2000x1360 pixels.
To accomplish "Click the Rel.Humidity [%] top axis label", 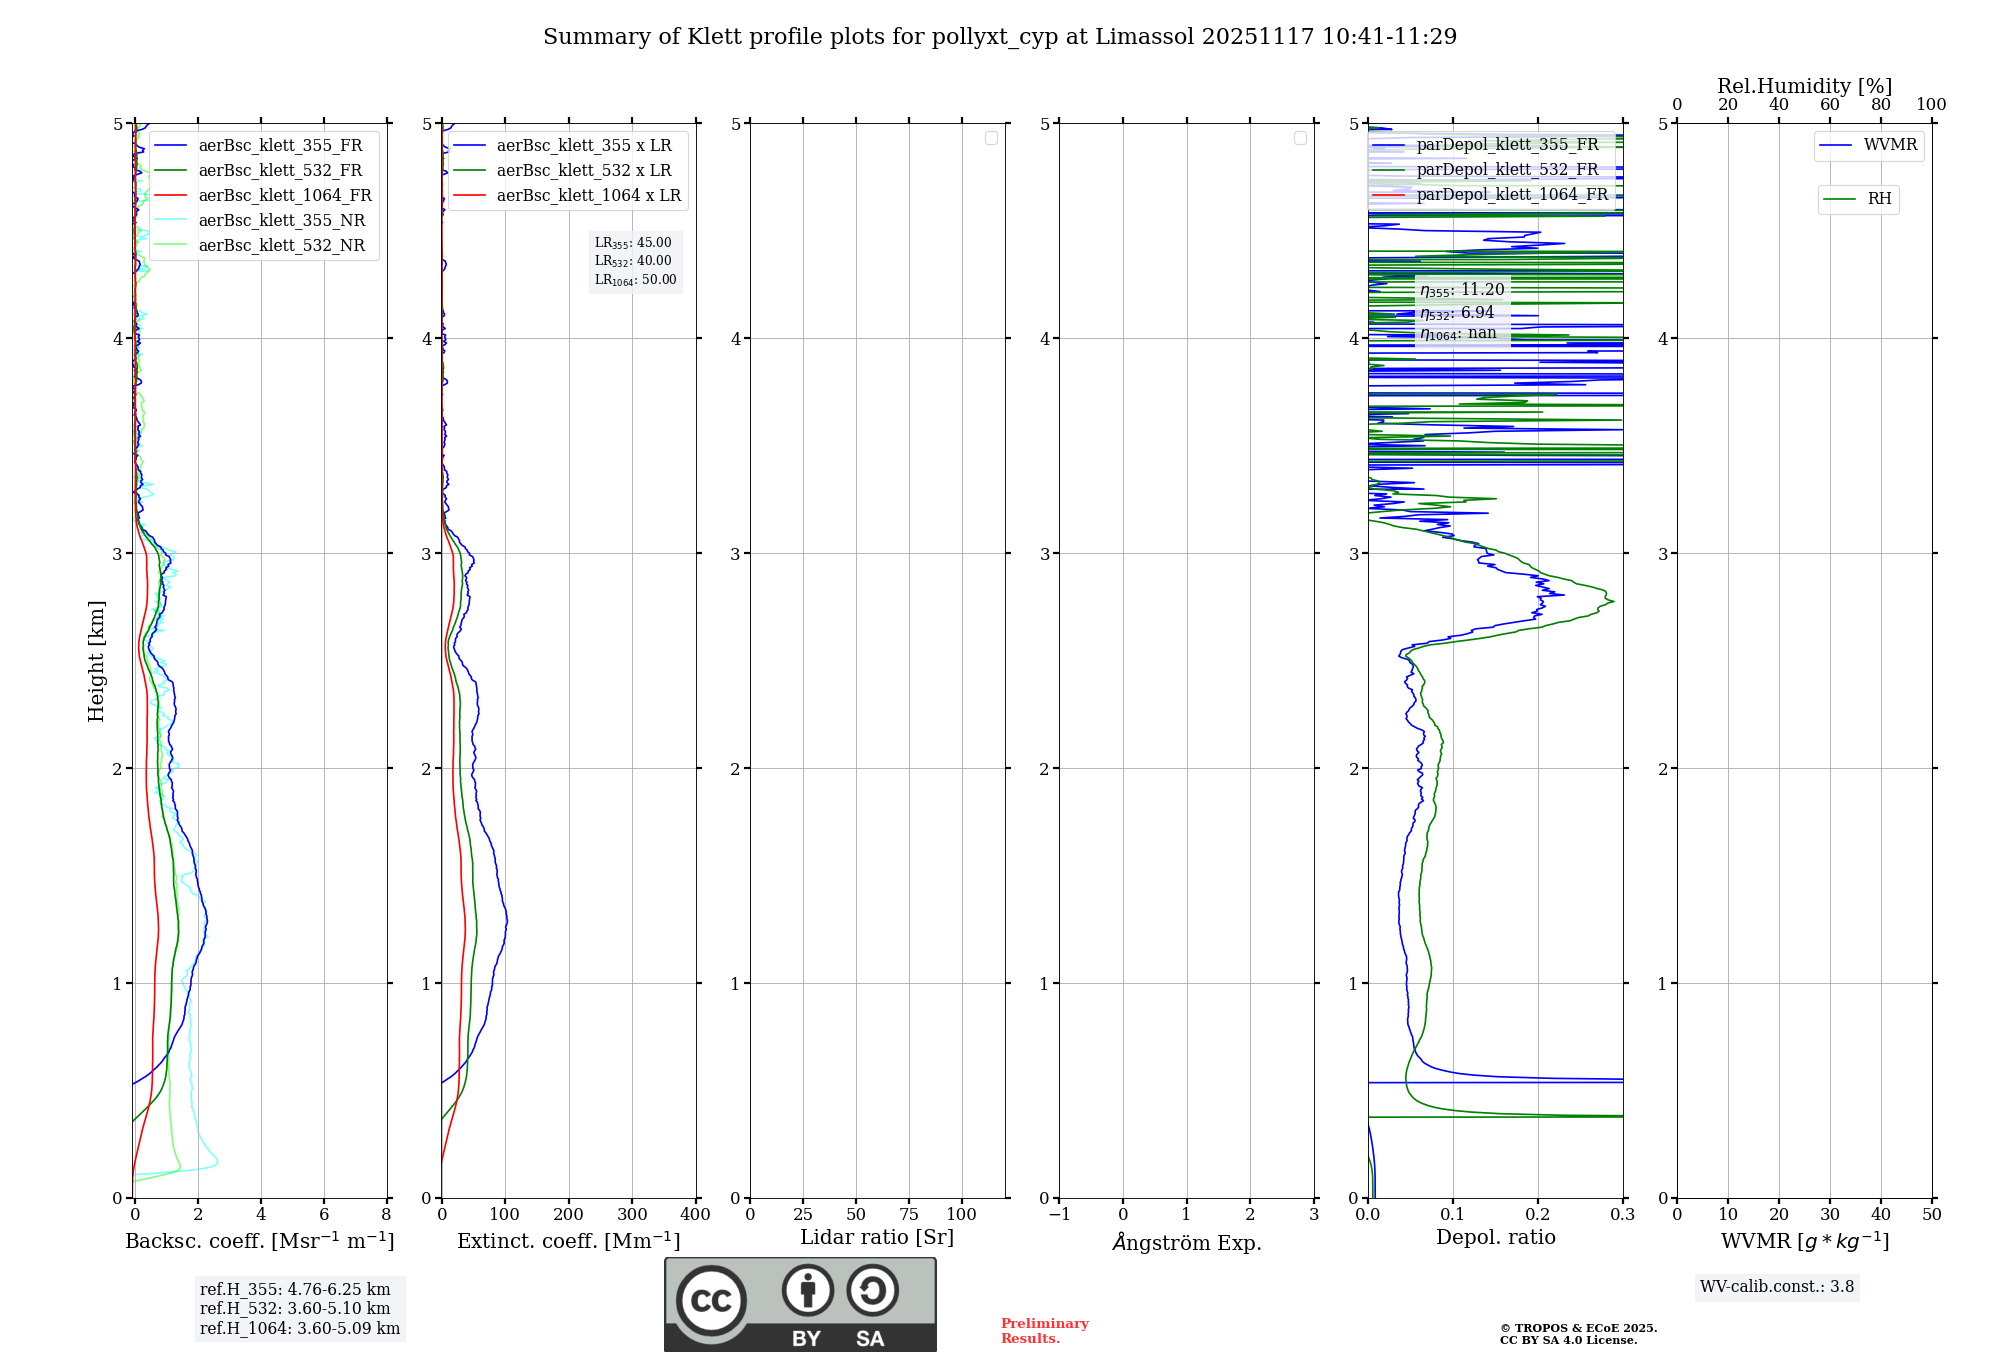I will click(x=1804, y=86).
